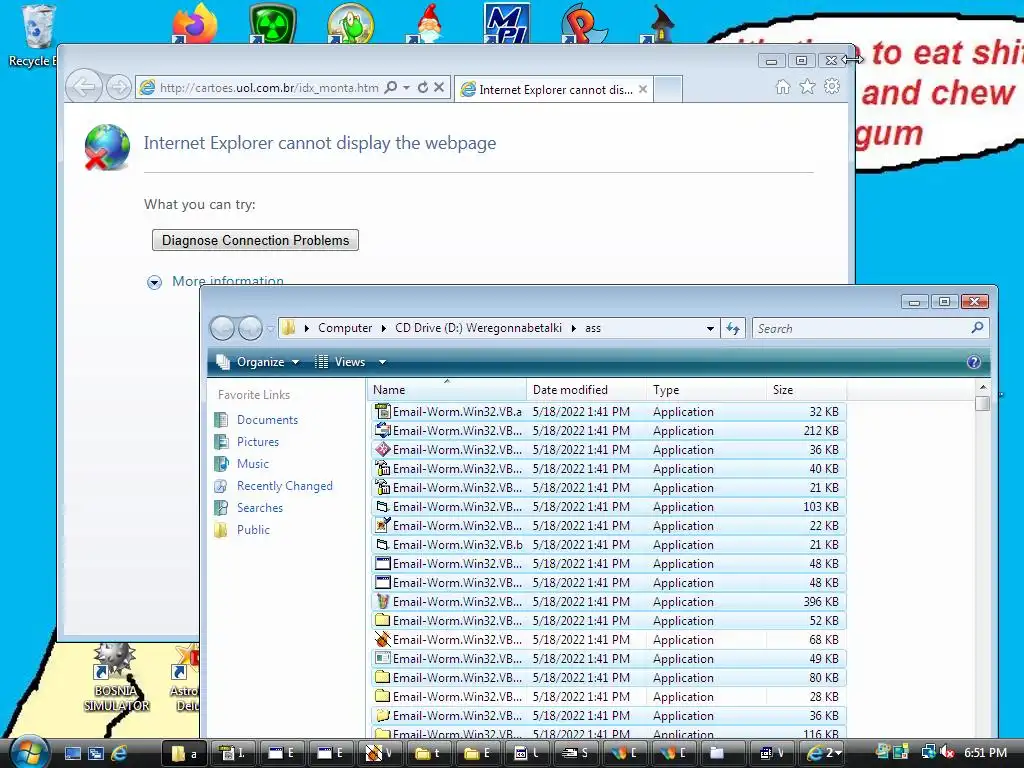The width and height of the screenshot is (1024, 768).
Task: Mute volume icon in the system tray
Action: (x=946, y=753)
